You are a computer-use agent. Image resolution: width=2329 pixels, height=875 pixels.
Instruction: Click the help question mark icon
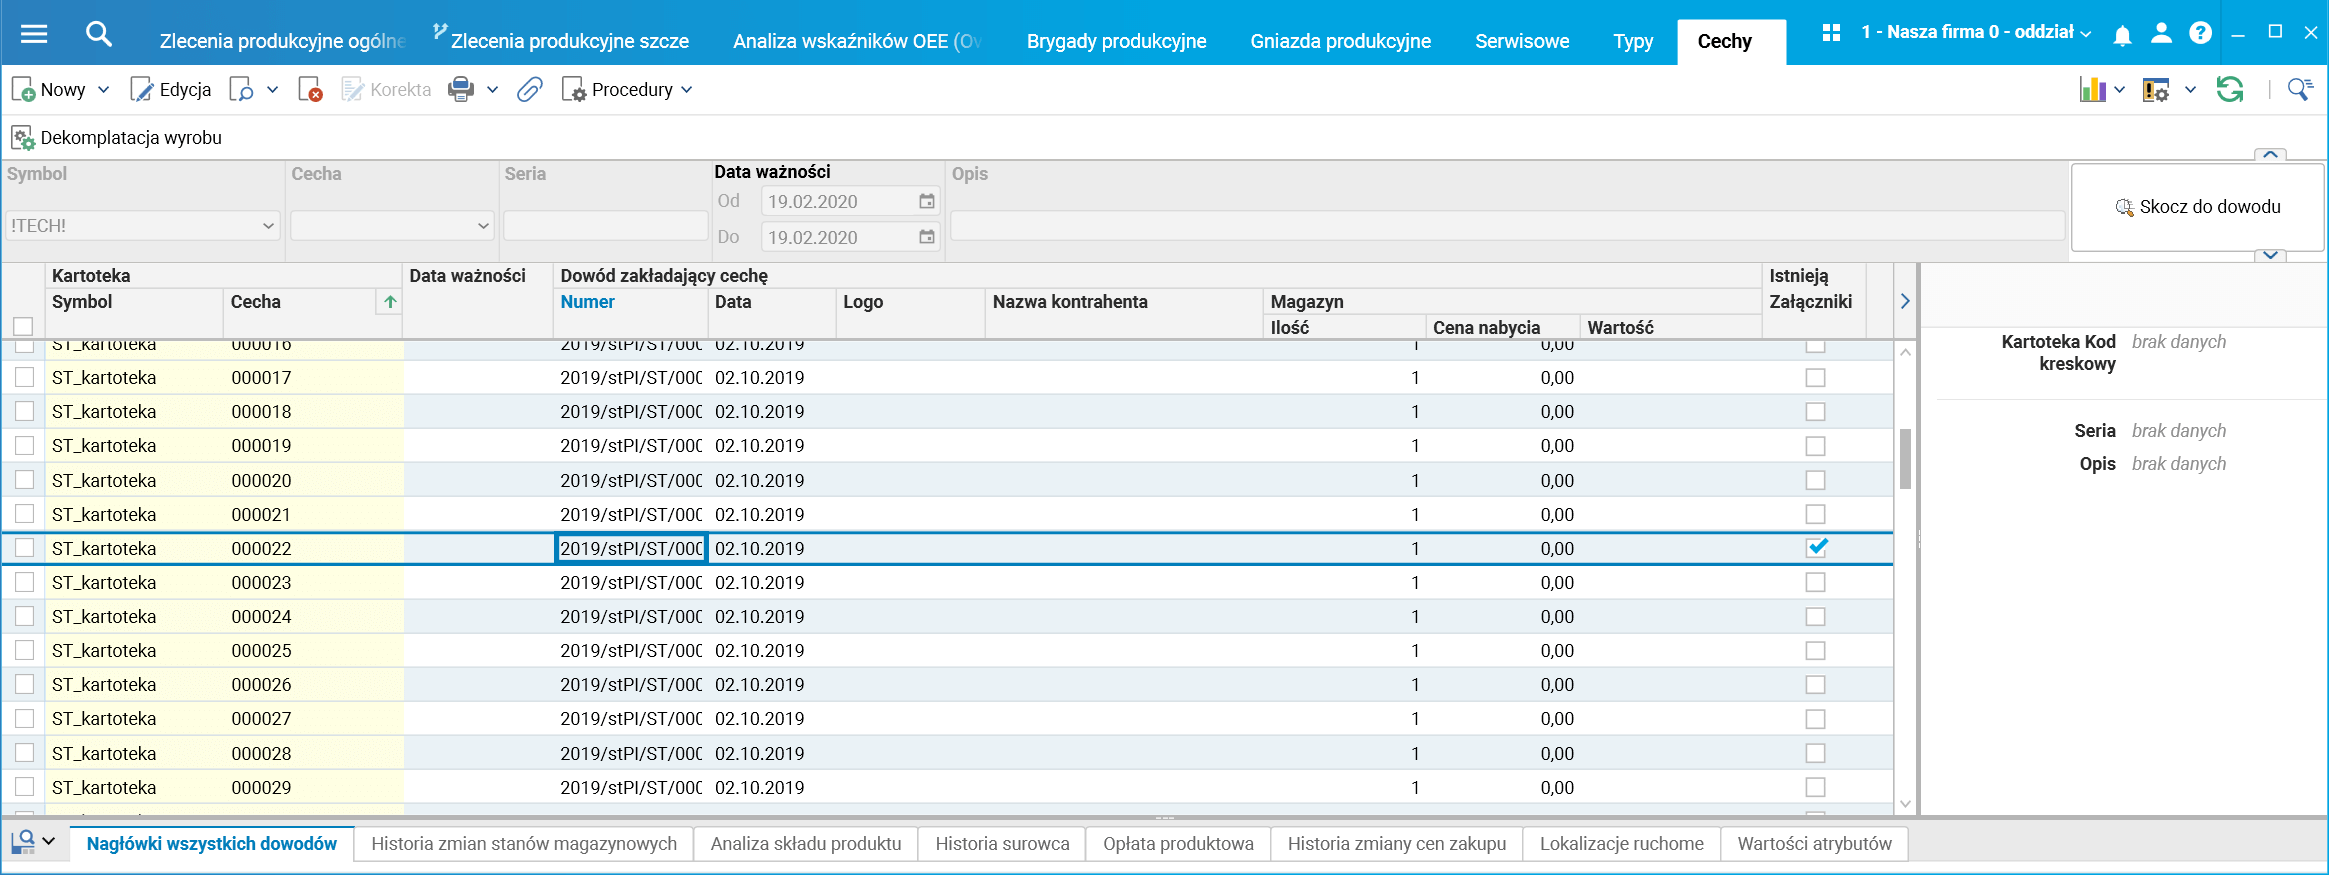(x=2200, y=33)
